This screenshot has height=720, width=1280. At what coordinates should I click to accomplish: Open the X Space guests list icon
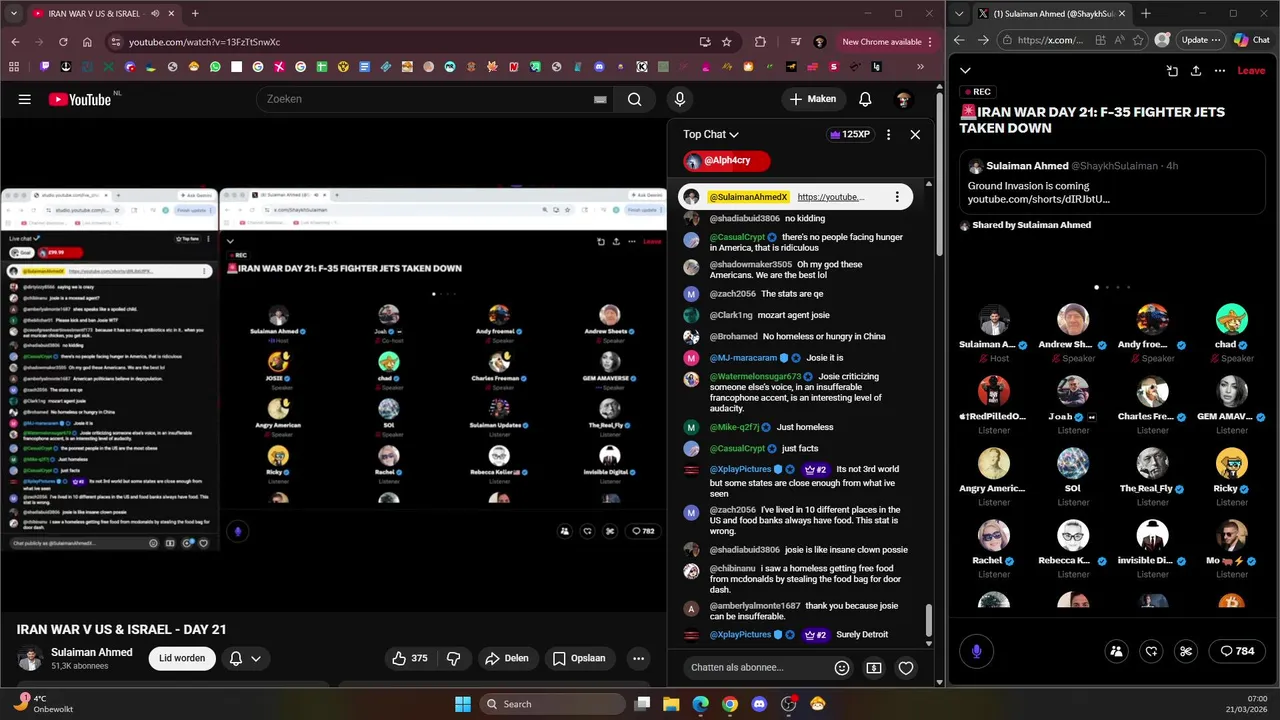[x=1116, y=651]
